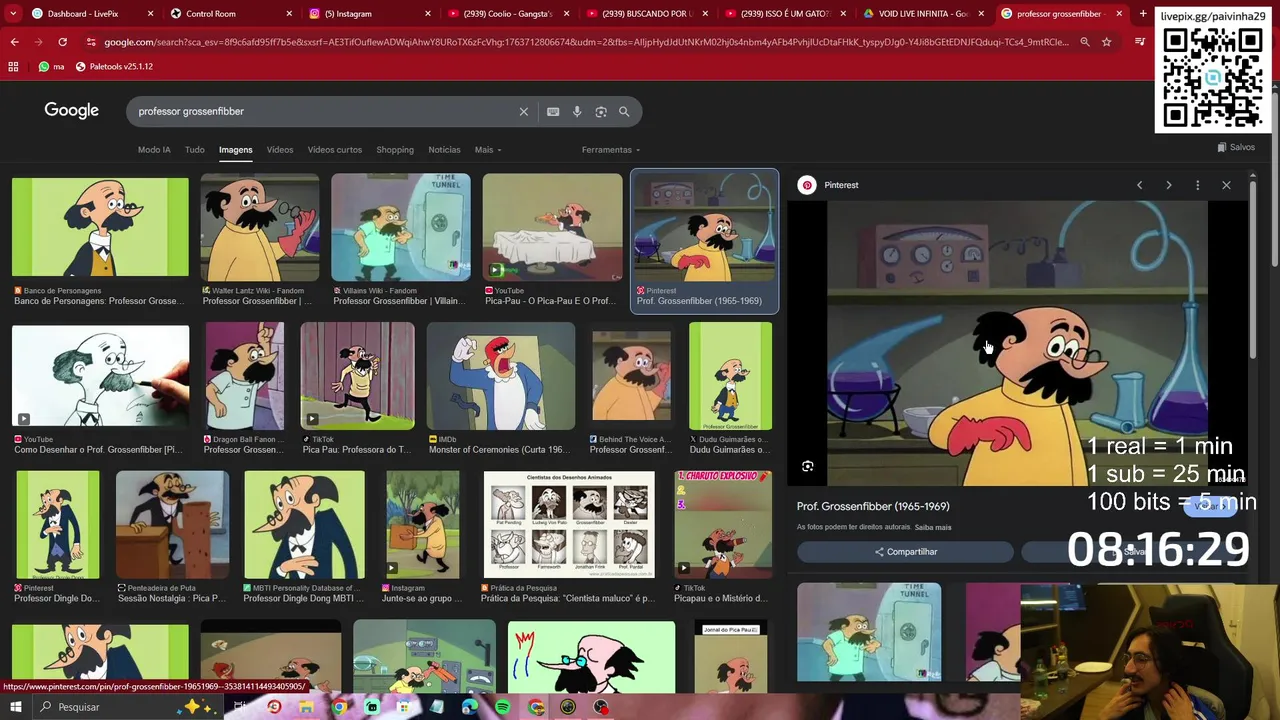Click the preview panel vertical scrollbar
Image resolution: width=1280 pixels, height=720 pixels.
click(x=1251, y=270)
